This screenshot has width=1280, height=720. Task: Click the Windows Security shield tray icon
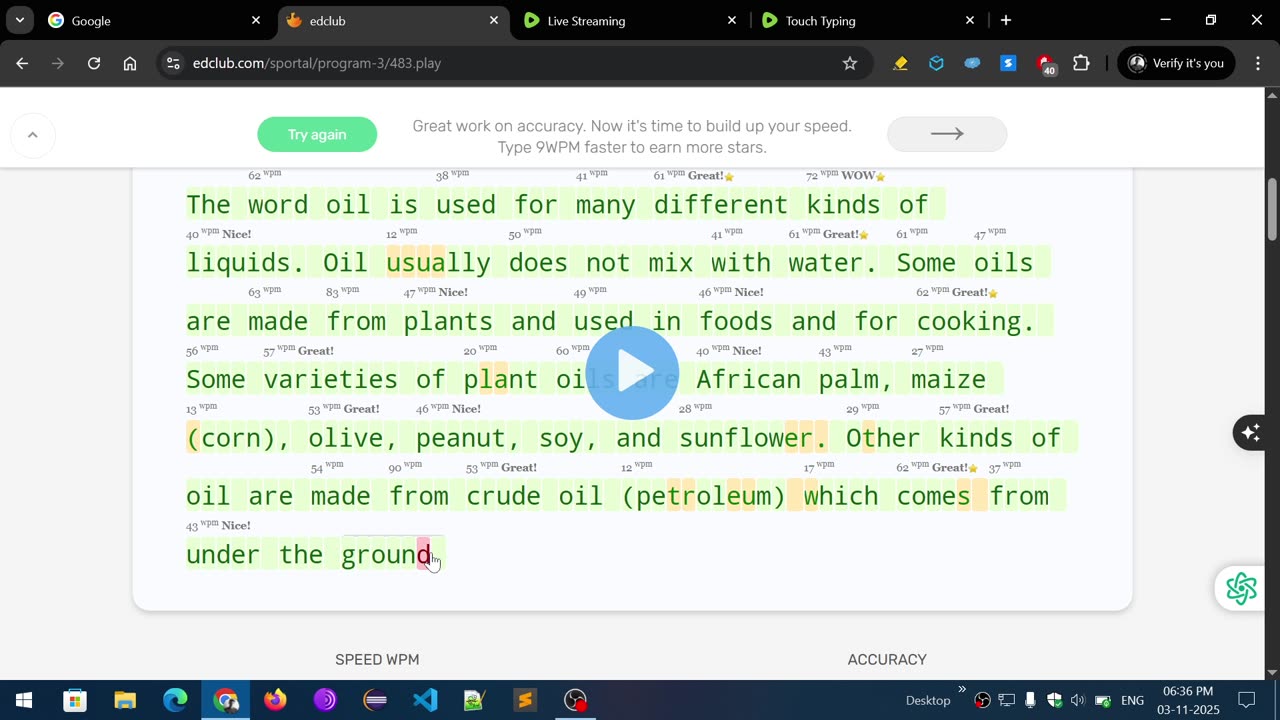click(x=1054, y=700)
